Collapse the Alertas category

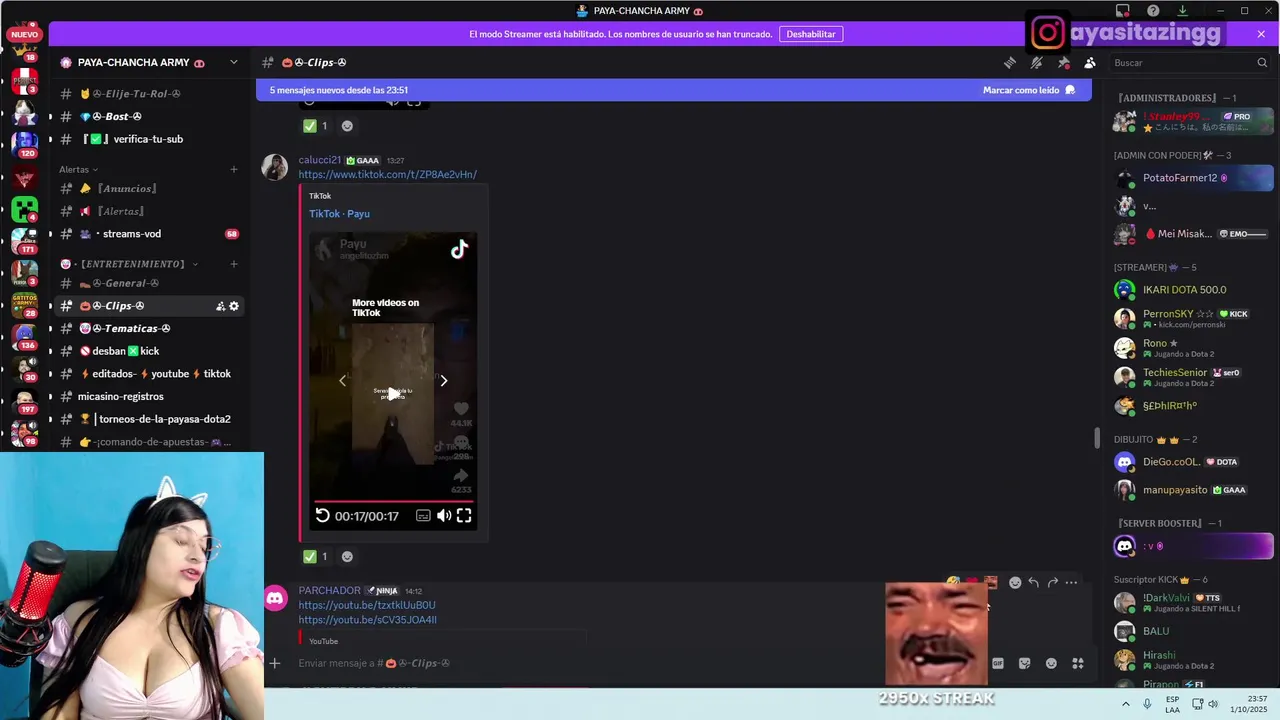click(x=79, y=169)
